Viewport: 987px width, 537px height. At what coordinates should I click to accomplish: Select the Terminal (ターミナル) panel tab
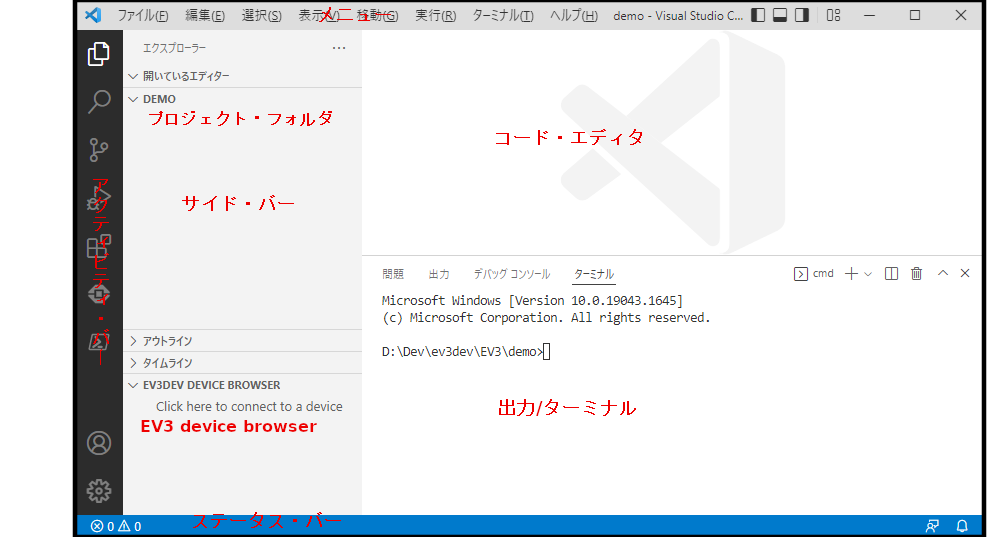(x=594, y=274)
